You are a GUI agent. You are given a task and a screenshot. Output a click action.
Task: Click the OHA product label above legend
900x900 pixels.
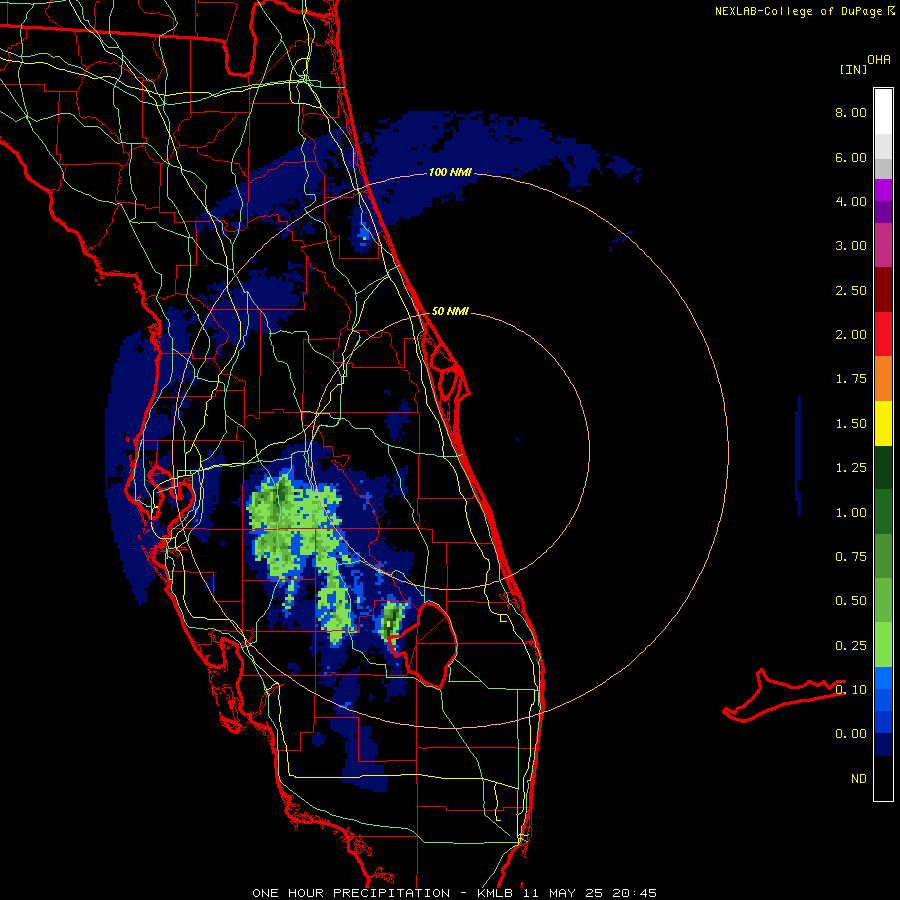coord(879,60)
